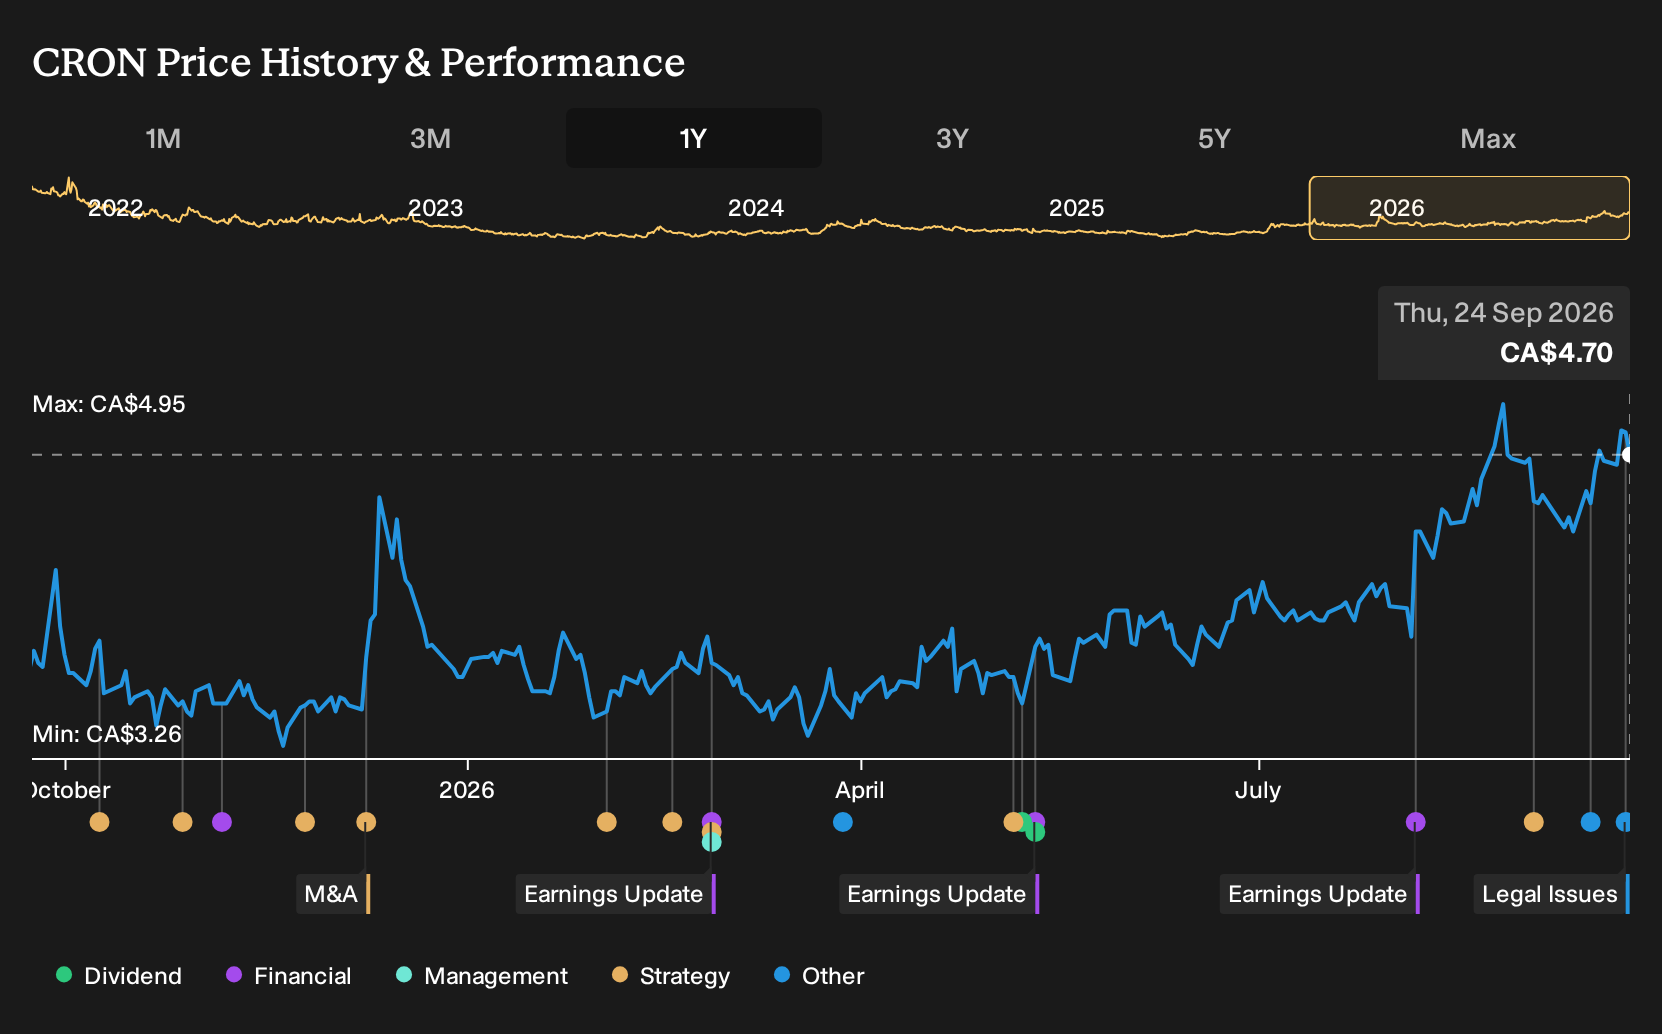Open the Earnings Update label near May
1662x1034 pixels.
[x=939, y=894]
